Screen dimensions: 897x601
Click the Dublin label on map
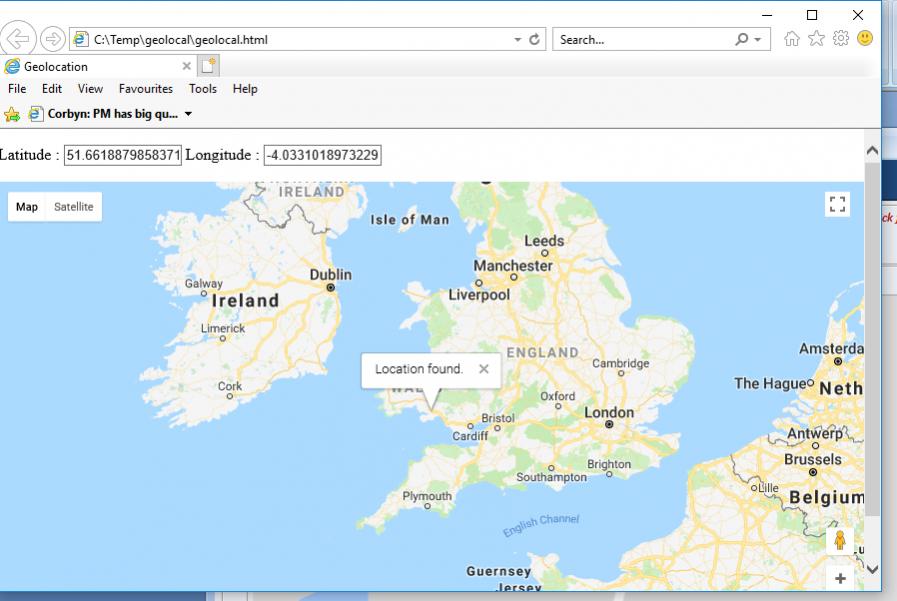[331, 274]
